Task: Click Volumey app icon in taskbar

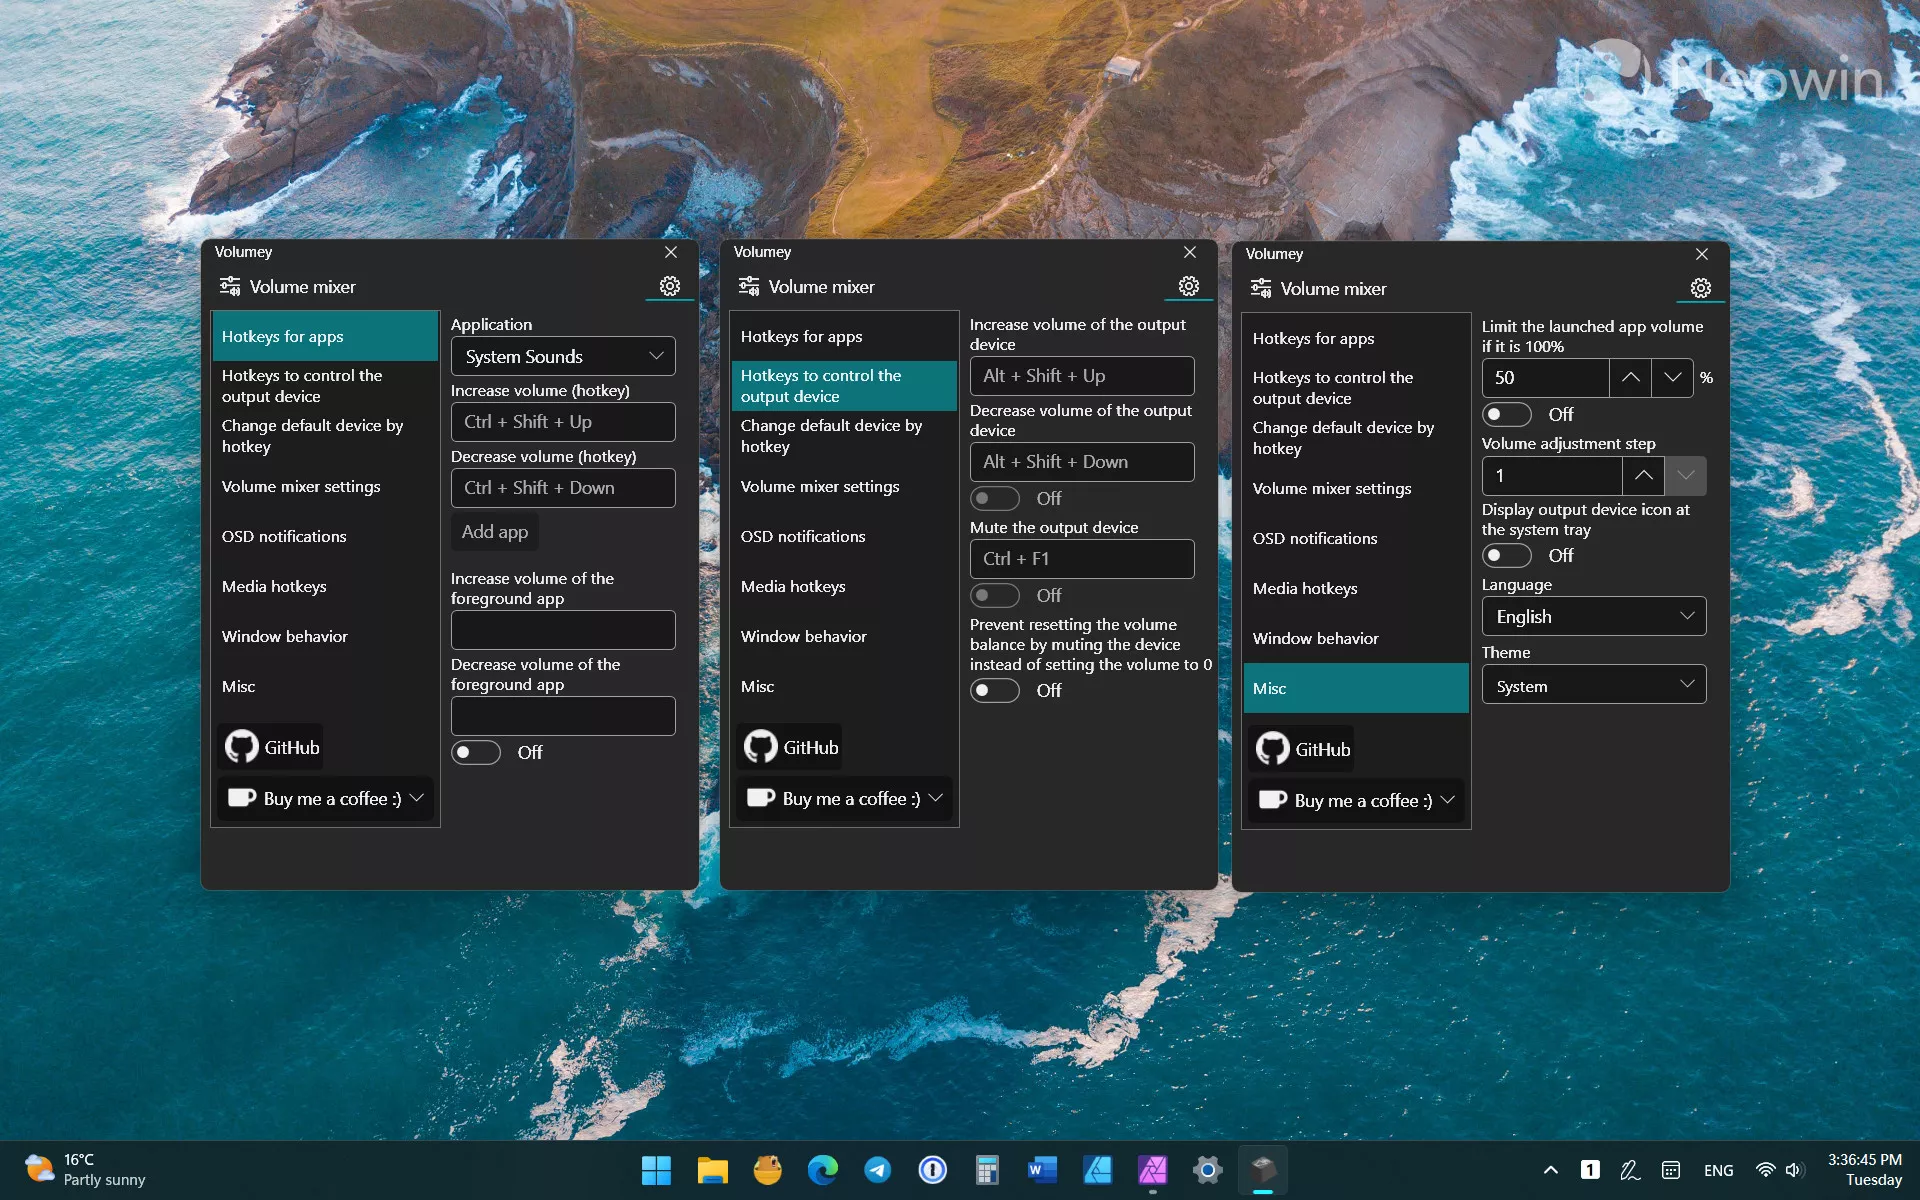Action: (x=1262, y=1169)
